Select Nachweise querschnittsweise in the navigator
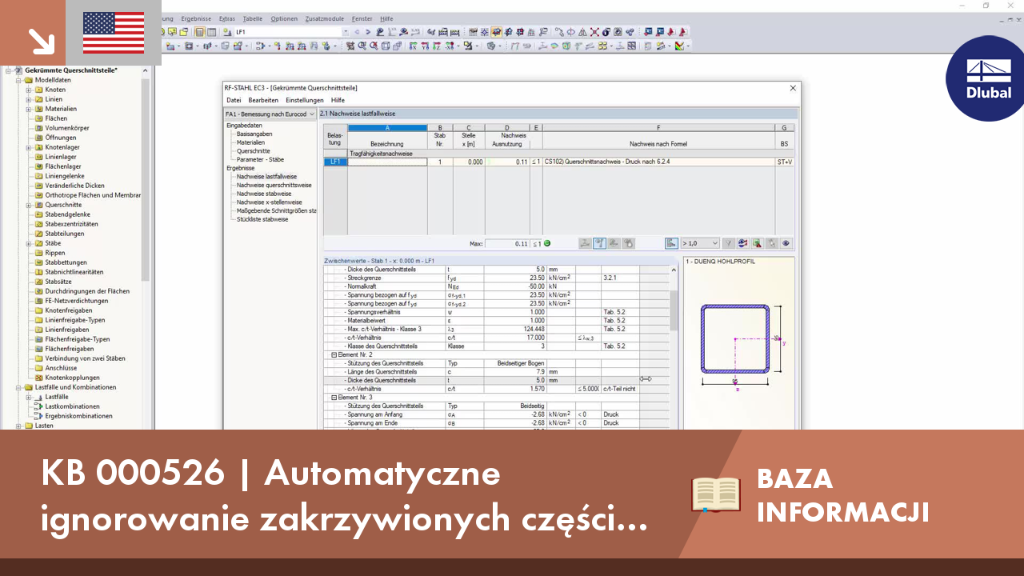Image resolution: width=1024 pixels, height=576 pixels. click(274, 185)
